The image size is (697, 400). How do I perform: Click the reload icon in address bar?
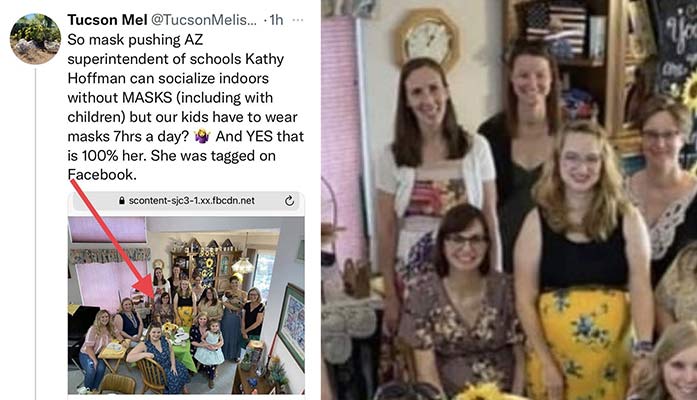289,201
